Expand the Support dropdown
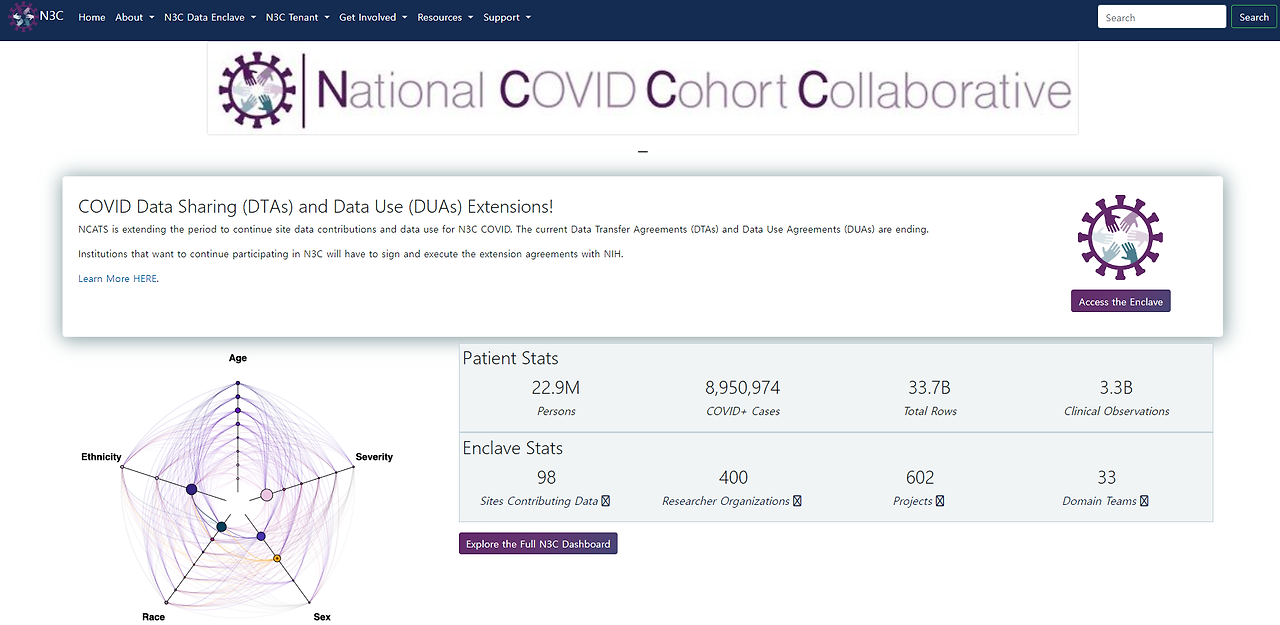The image size is (1280, 625). click(x=507, y=17)
